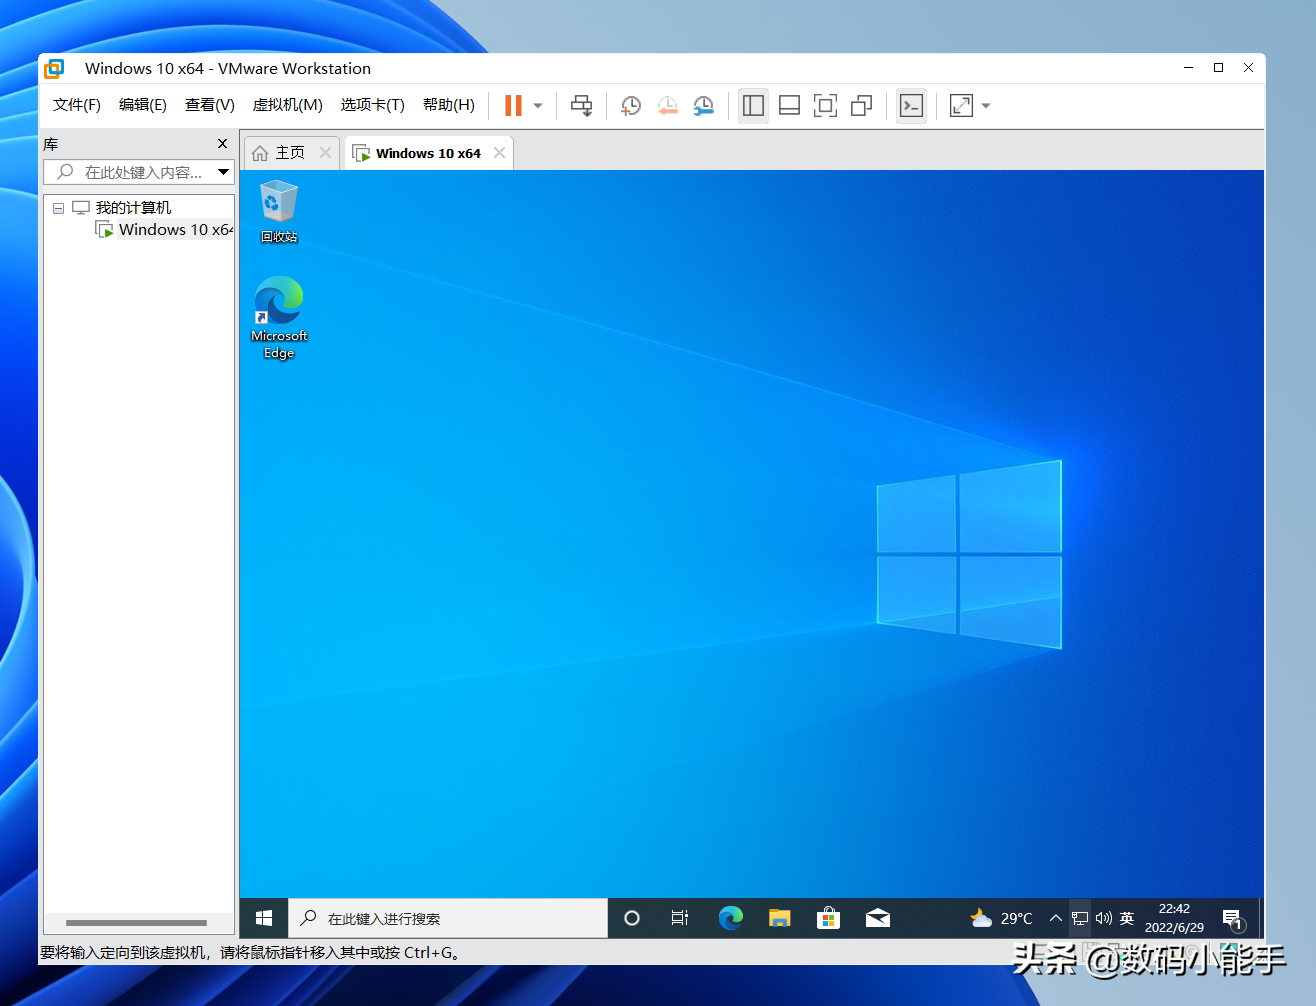Take a snapshot of this virtual machine
Screen dimensions: 1316x1006
(630, 106)
